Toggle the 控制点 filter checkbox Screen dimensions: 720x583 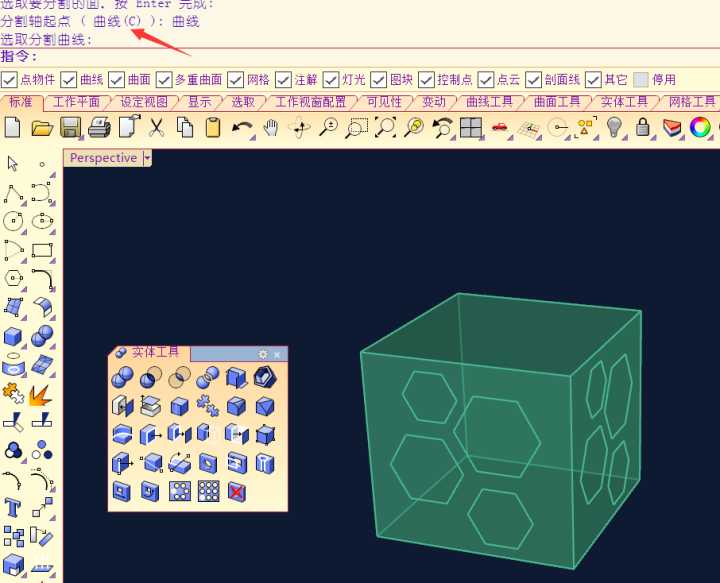[427, 80]
